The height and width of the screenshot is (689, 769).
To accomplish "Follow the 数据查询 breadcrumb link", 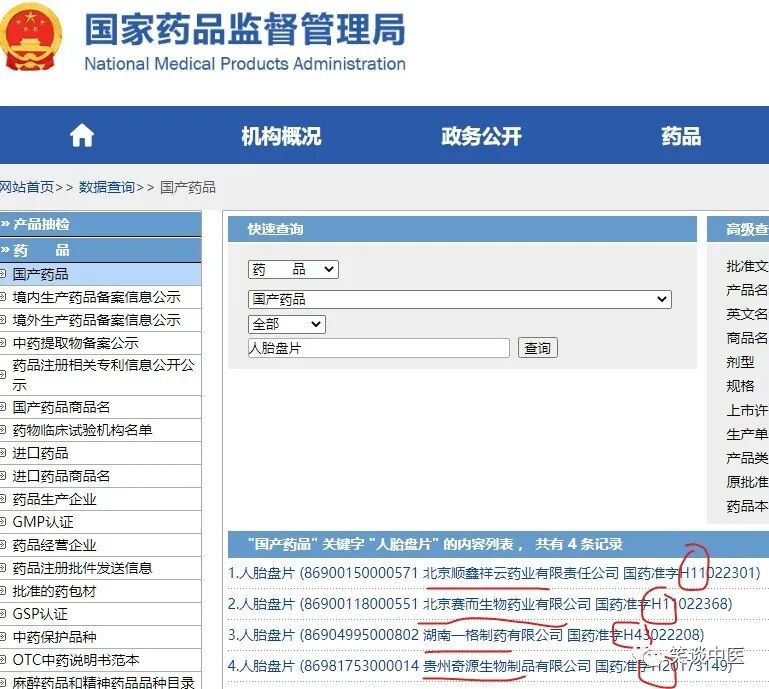I will [106, 187].
